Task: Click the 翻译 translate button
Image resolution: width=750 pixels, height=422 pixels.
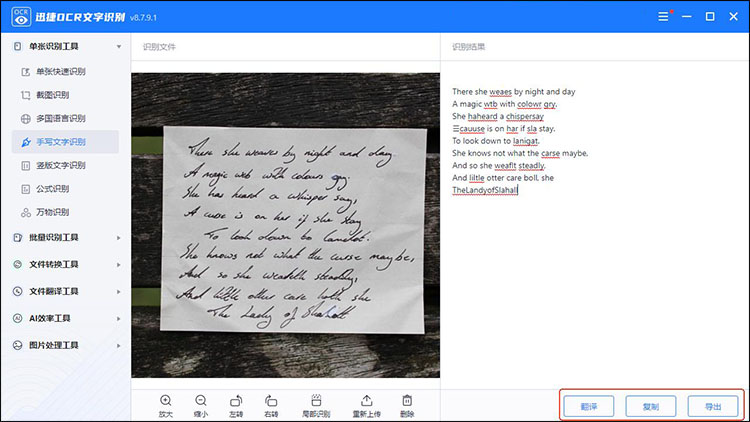Action: click(589, 406)
